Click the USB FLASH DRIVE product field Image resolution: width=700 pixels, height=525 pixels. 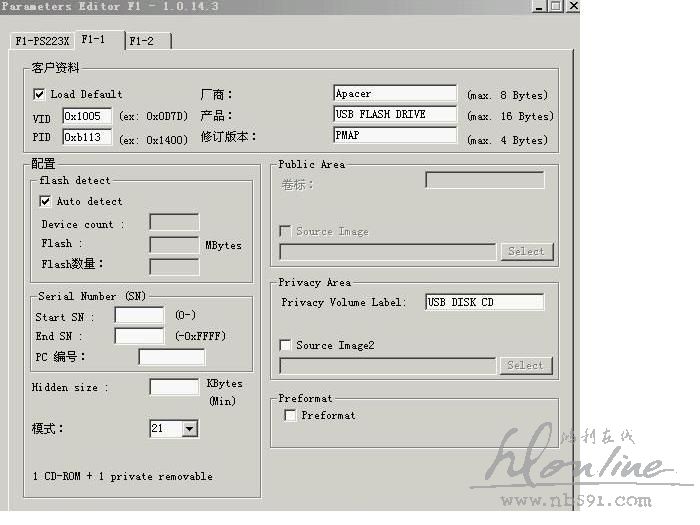pos(394,115)
